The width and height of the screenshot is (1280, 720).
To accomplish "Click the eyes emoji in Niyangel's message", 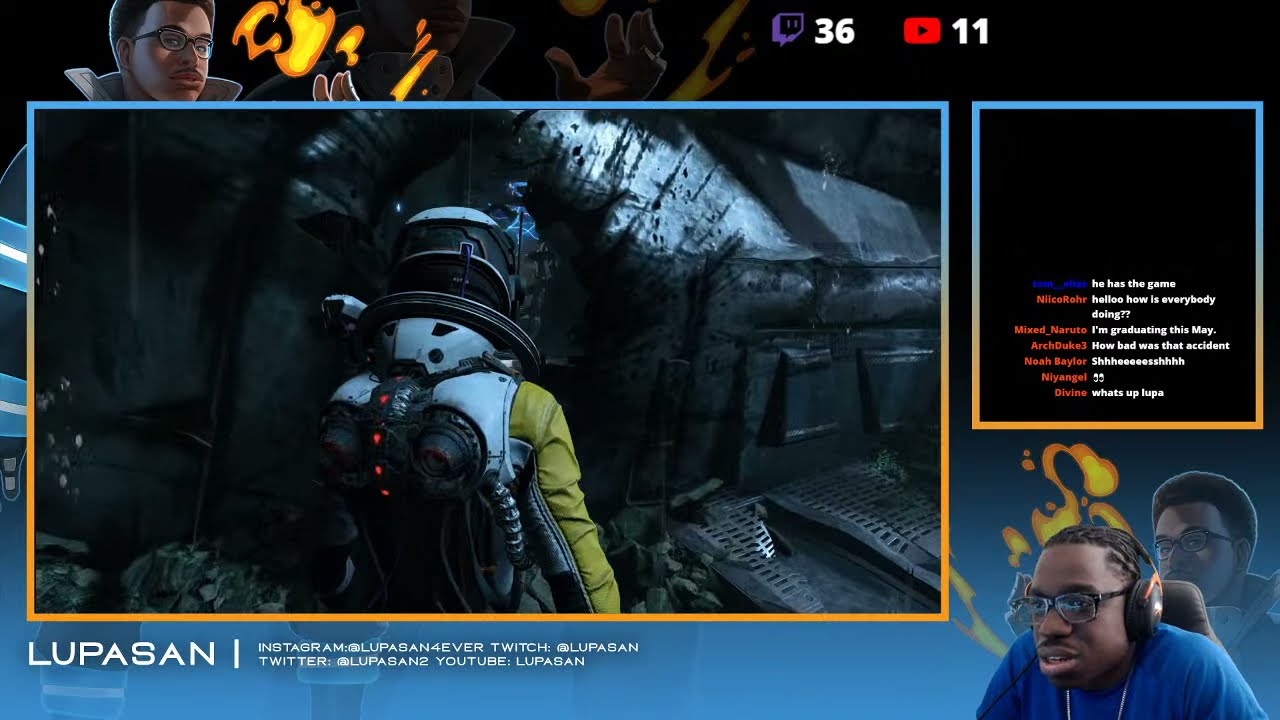I will (x=1098, y=377).
